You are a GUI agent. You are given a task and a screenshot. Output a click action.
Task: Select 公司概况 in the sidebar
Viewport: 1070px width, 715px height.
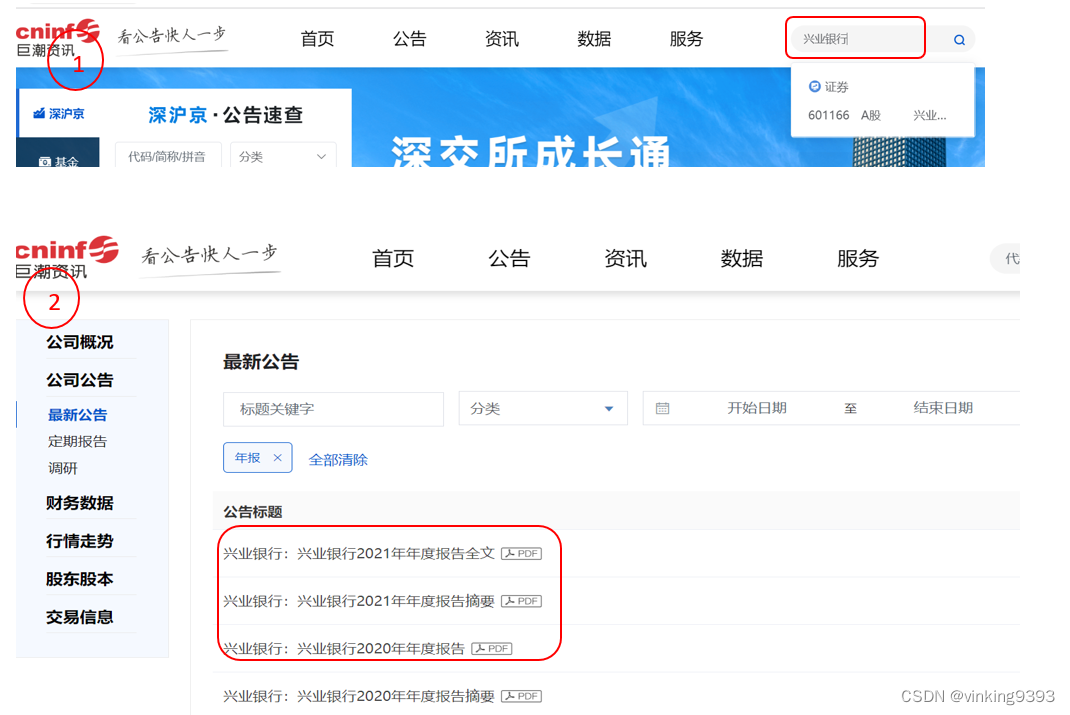(80, 342)
